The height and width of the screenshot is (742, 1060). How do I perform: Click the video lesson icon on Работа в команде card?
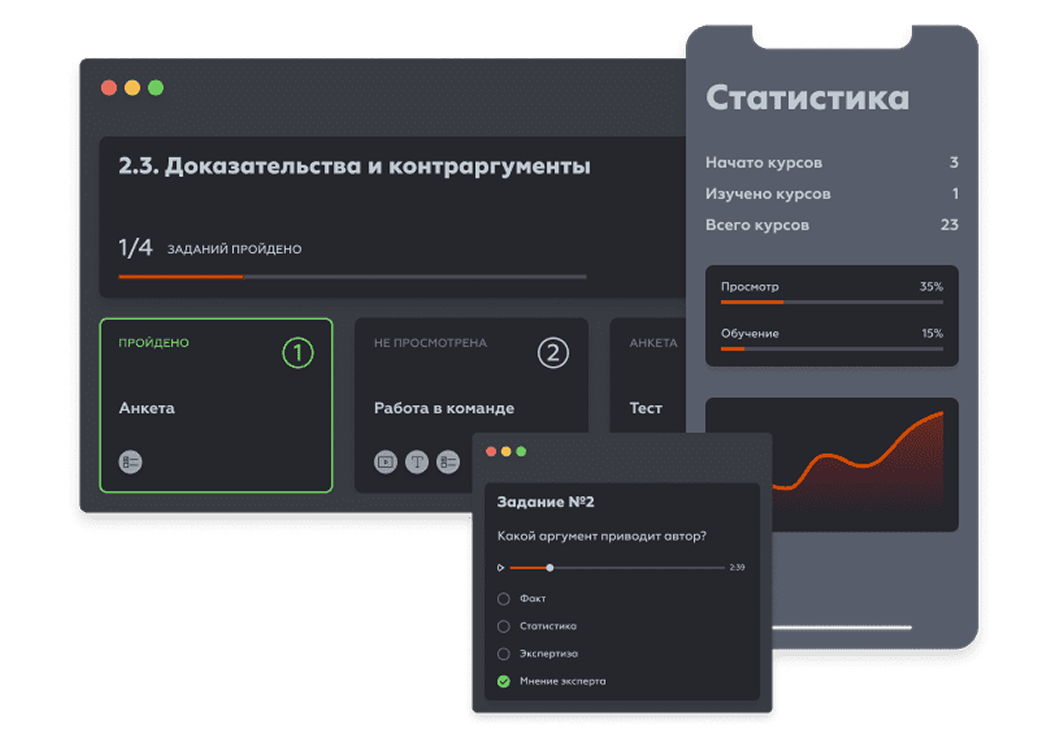coord(386,462)
